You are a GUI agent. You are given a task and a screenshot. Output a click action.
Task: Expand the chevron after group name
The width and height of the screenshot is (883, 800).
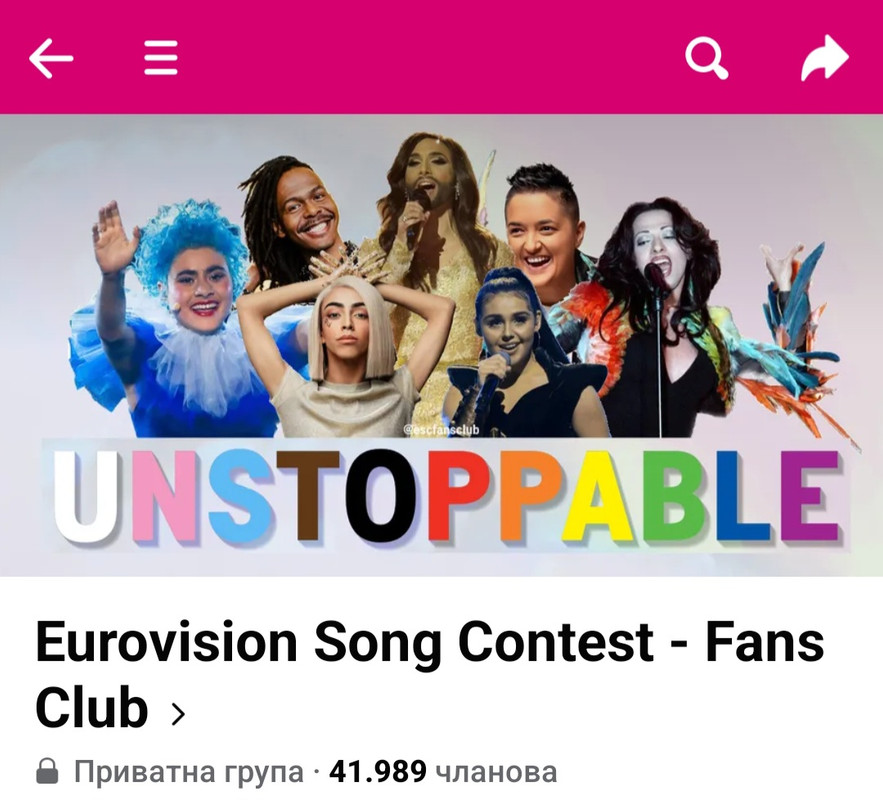point(178,714)
